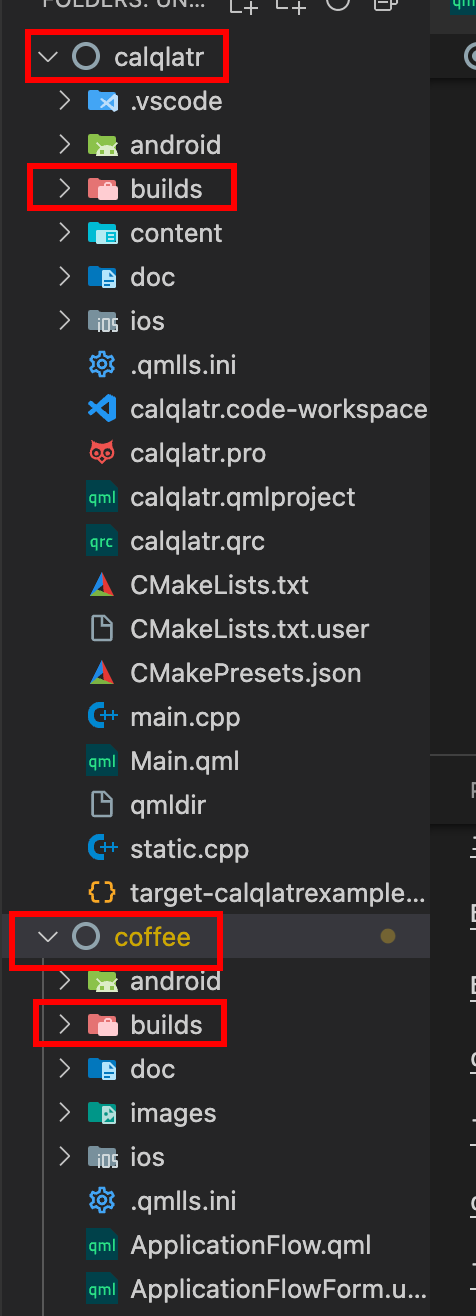Click the new folder icon in explorer header
Viewport: 476px width, 1316px height.
(x=291, y=5)
